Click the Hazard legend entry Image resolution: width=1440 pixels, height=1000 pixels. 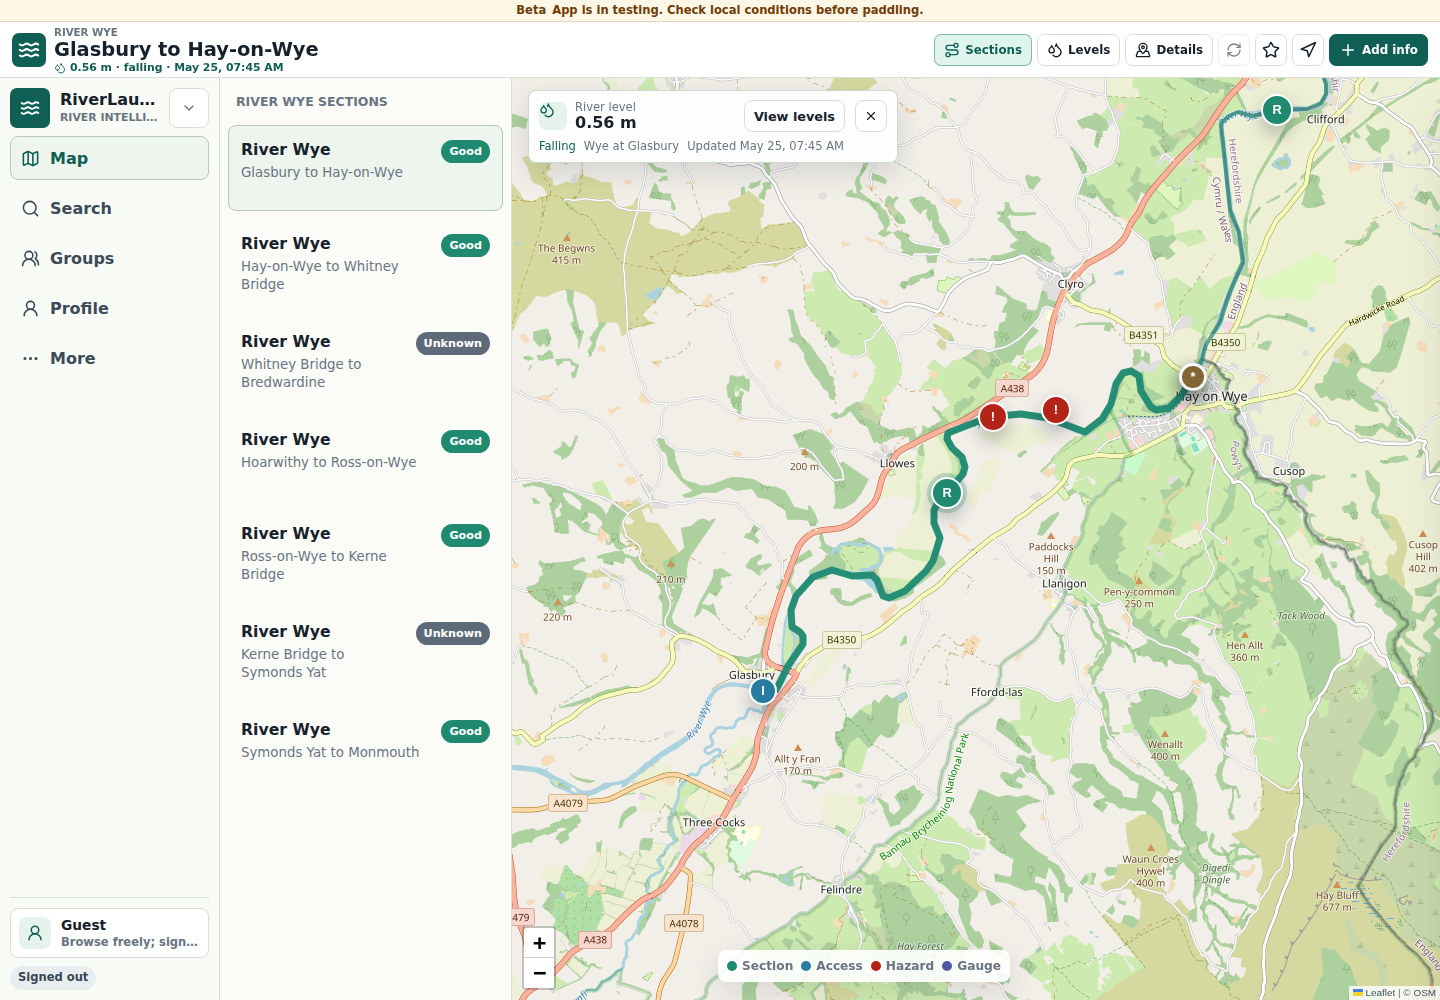(x=902, y=966)
